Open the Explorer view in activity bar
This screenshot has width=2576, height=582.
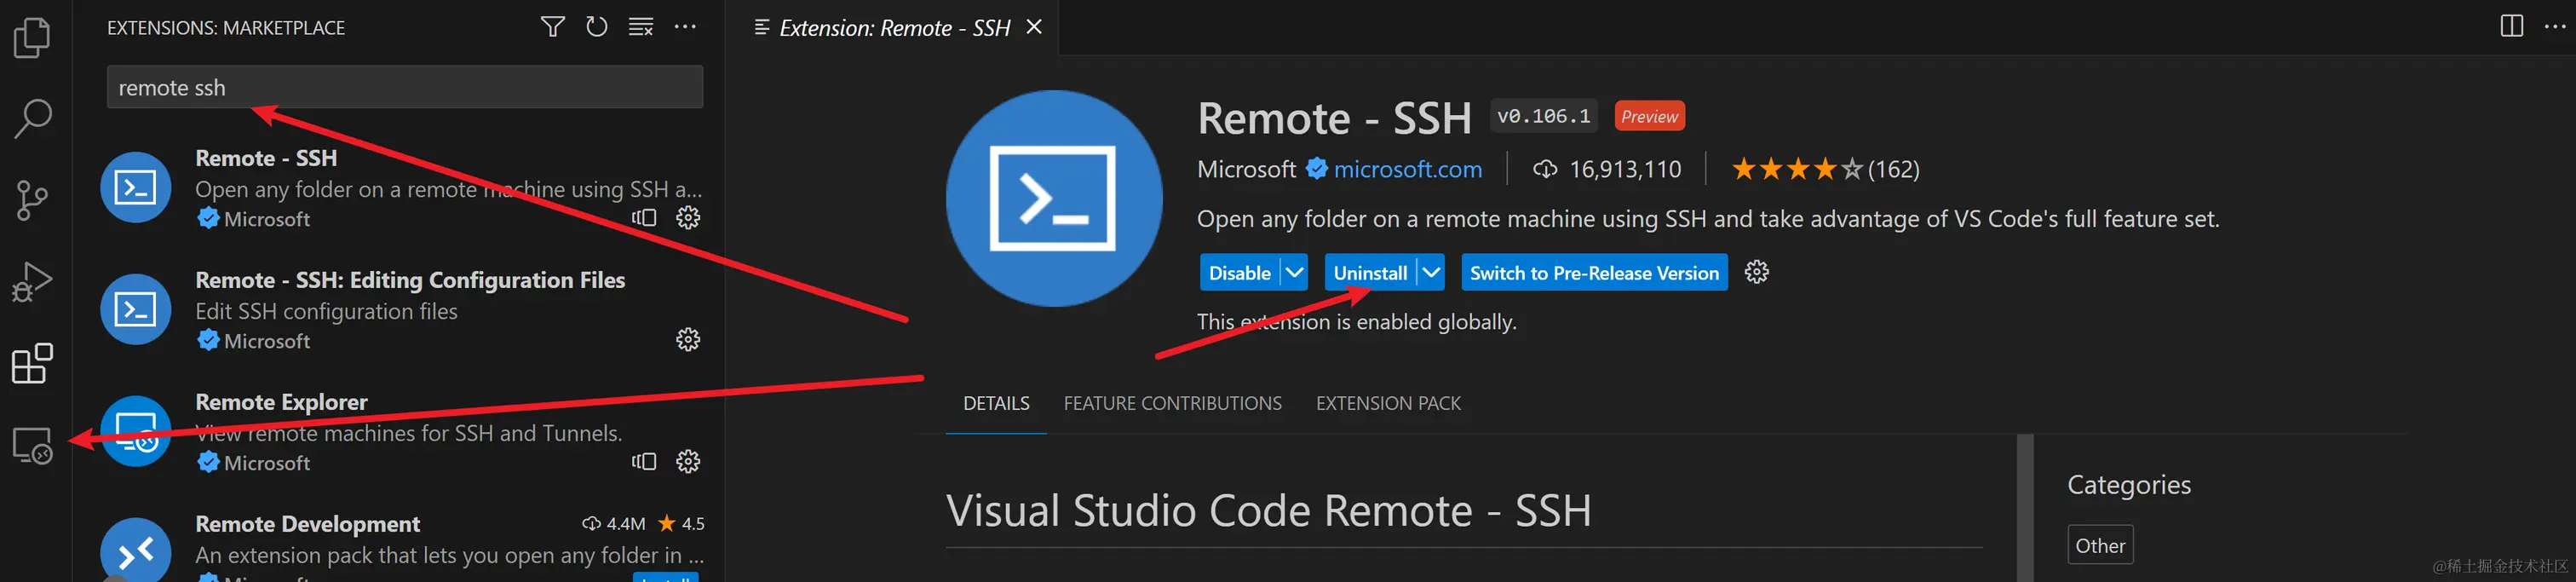pos(32,38)
